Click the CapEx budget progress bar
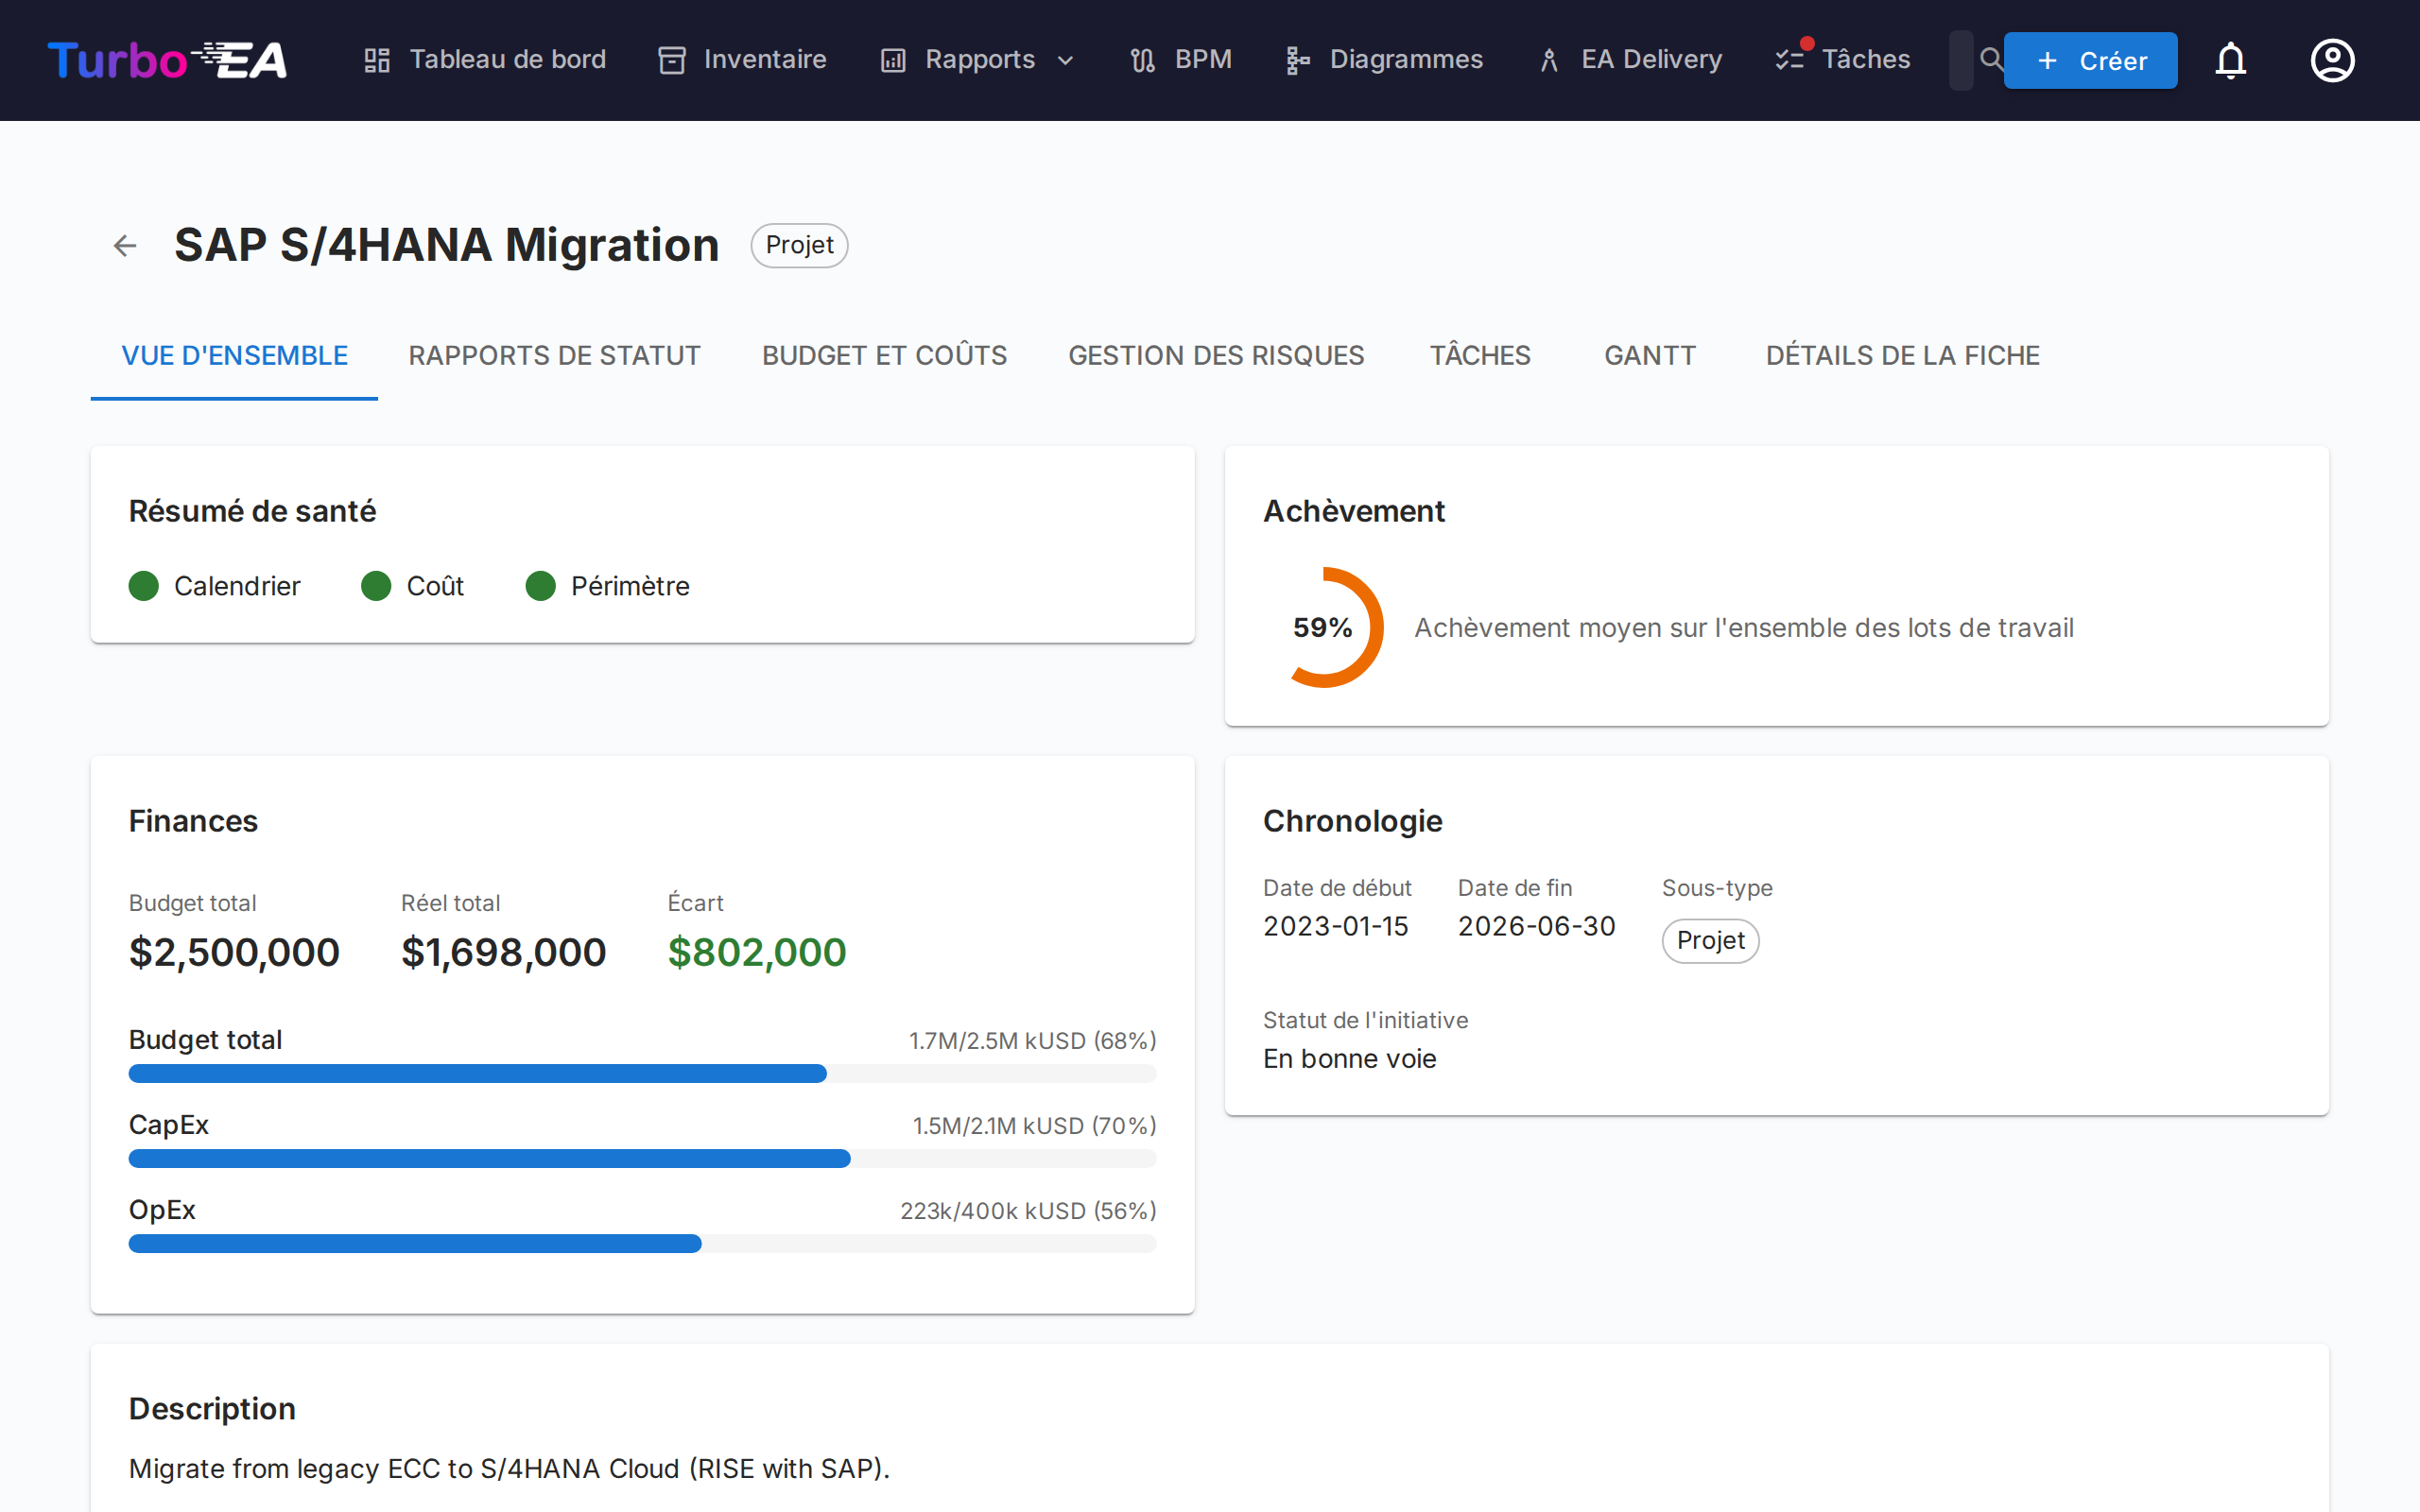The image size is (2420, 1512). pos(642,1158)
